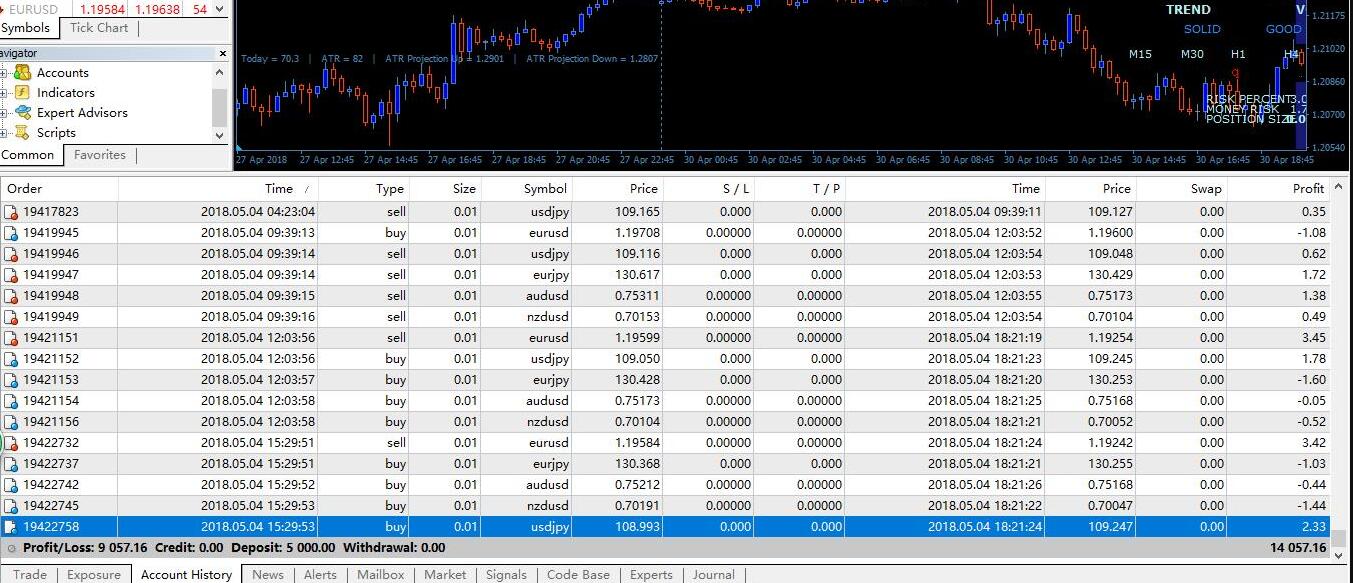Switch to the Trade tab
The height and width of the screenshot is (583, 1353).
[29, 575]
